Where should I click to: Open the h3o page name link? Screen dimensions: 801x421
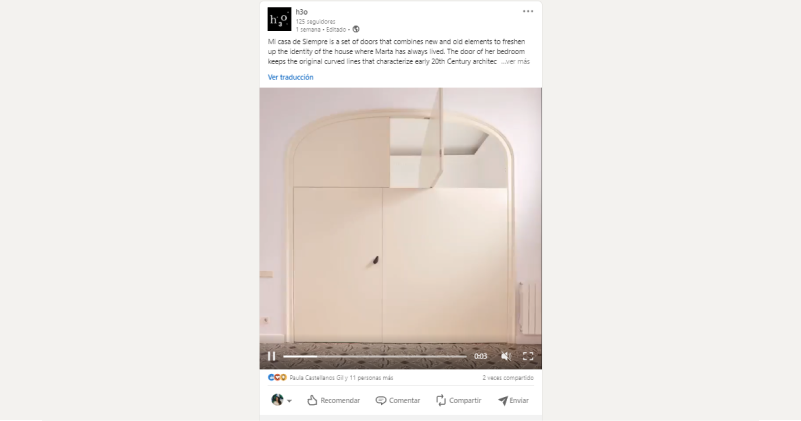301,12
